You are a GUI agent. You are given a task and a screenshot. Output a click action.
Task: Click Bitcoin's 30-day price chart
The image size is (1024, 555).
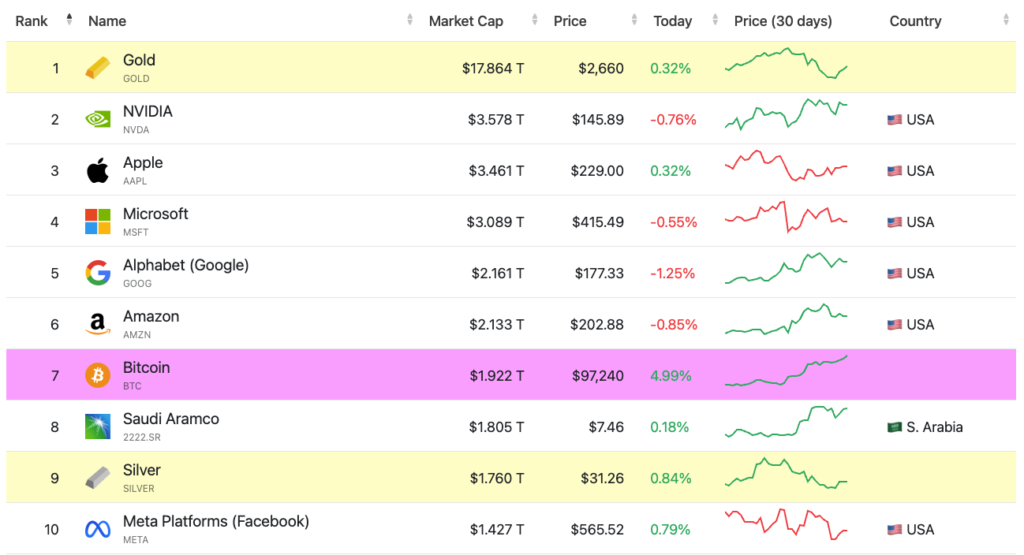(786, 372)
